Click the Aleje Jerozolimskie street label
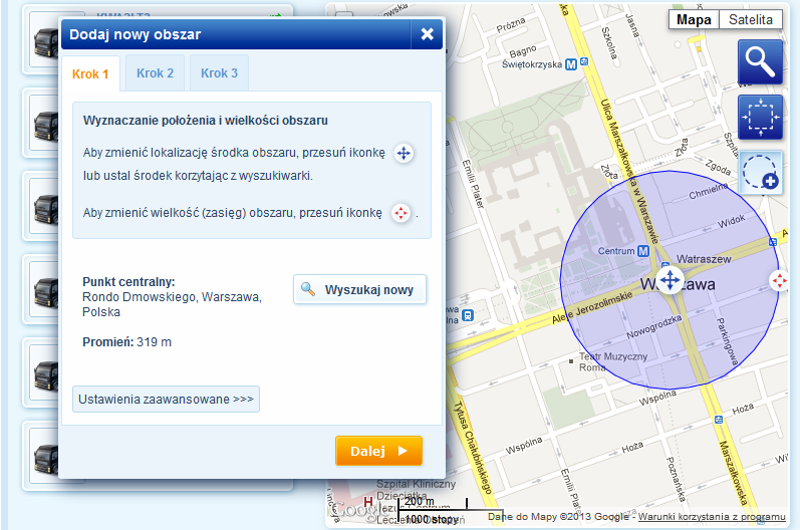 (592, 308)
